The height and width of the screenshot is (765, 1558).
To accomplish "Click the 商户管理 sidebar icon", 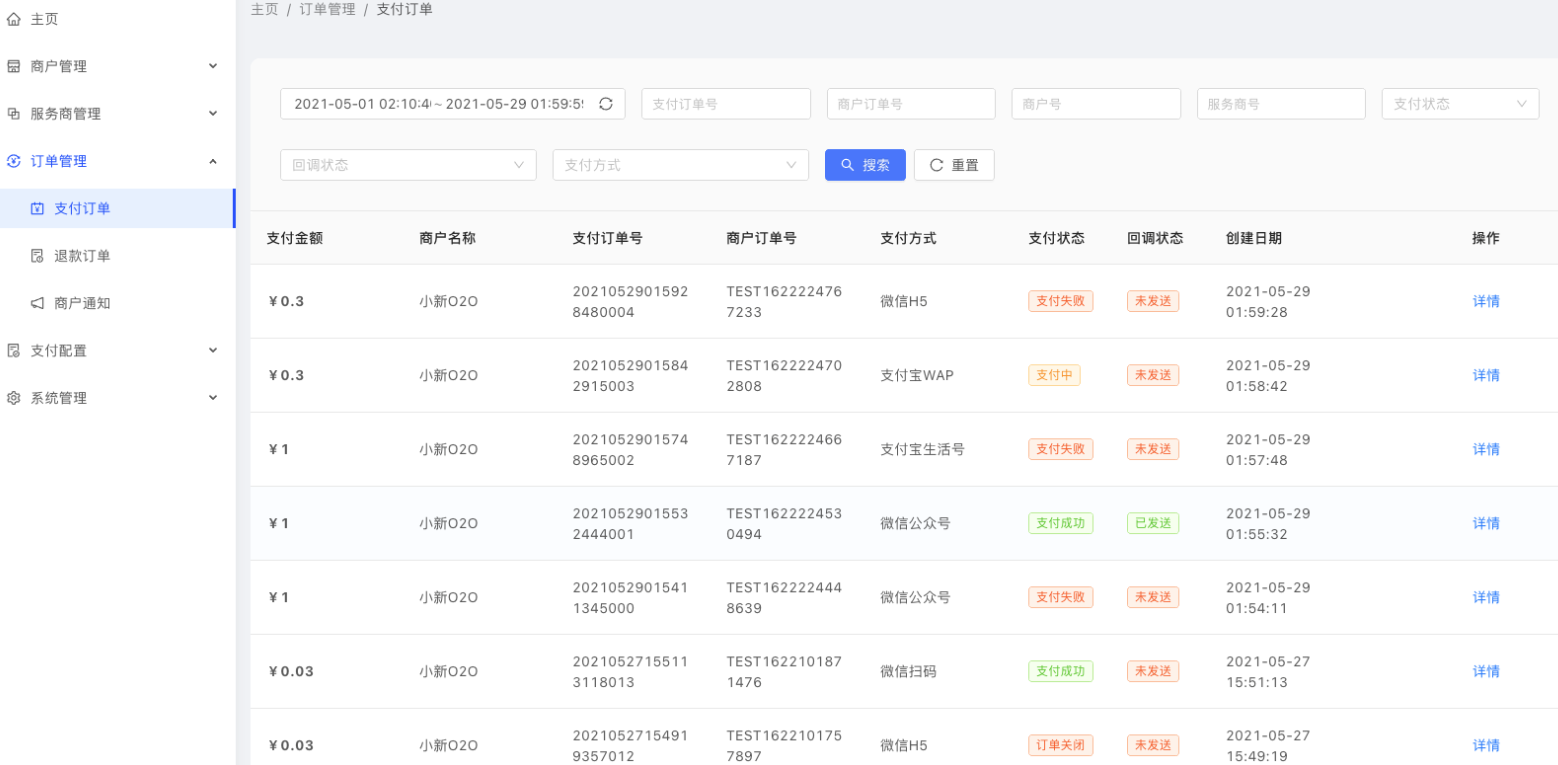I will 14,66.
